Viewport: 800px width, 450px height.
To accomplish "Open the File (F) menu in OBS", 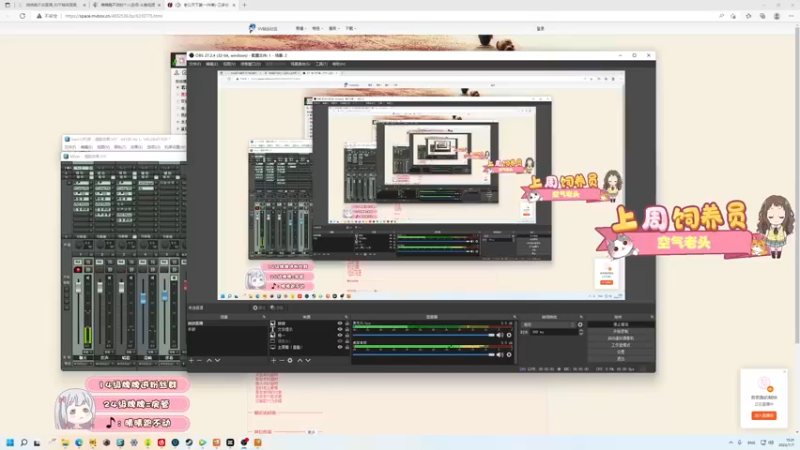I will 195,64.
